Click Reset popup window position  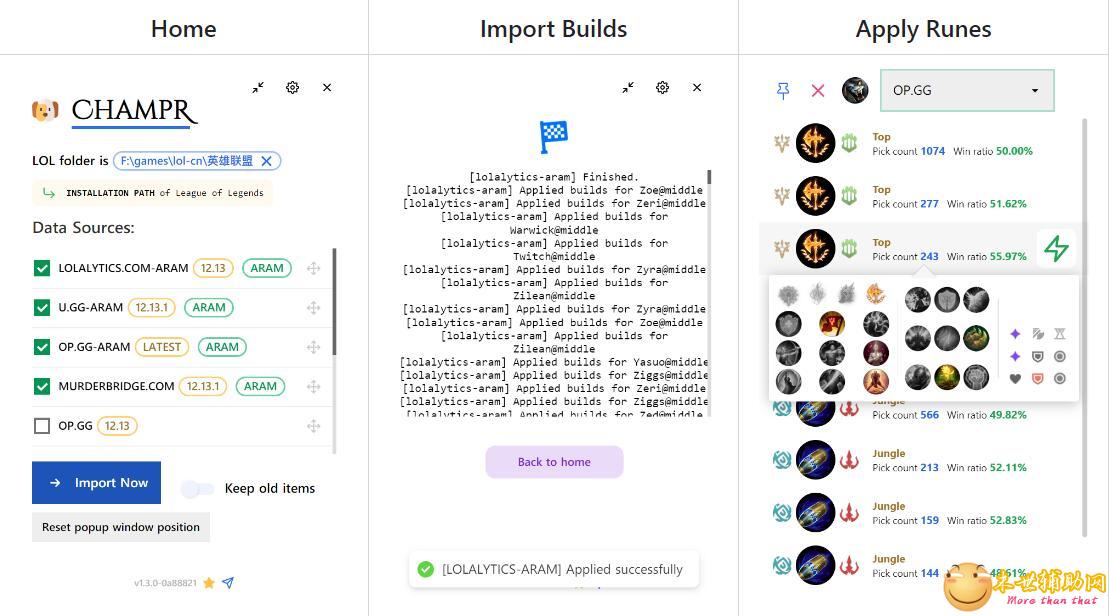(121, 527)
